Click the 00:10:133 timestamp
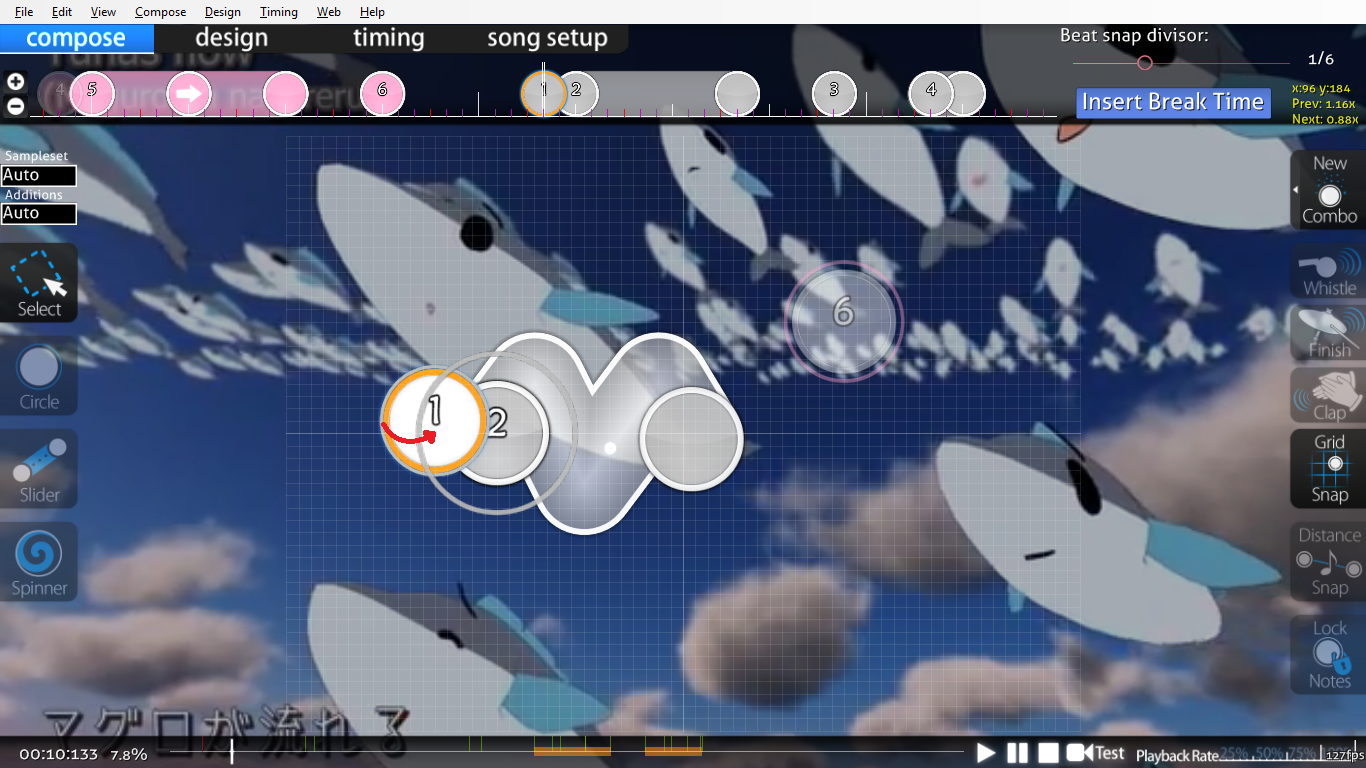Image resolution: width=1366 pixels, height=768 pixels. click(58, 754)
